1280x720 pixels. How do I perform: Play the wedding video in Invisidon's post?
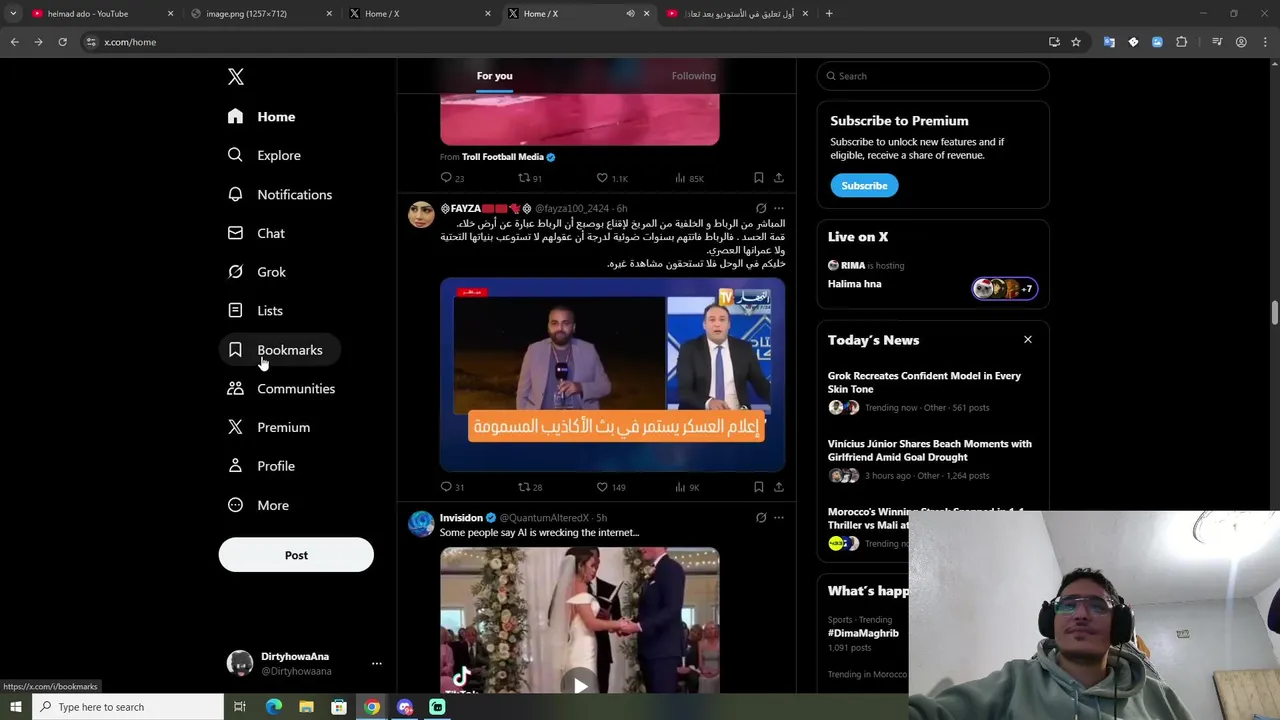pyautogui.click(x=580, y=684)
